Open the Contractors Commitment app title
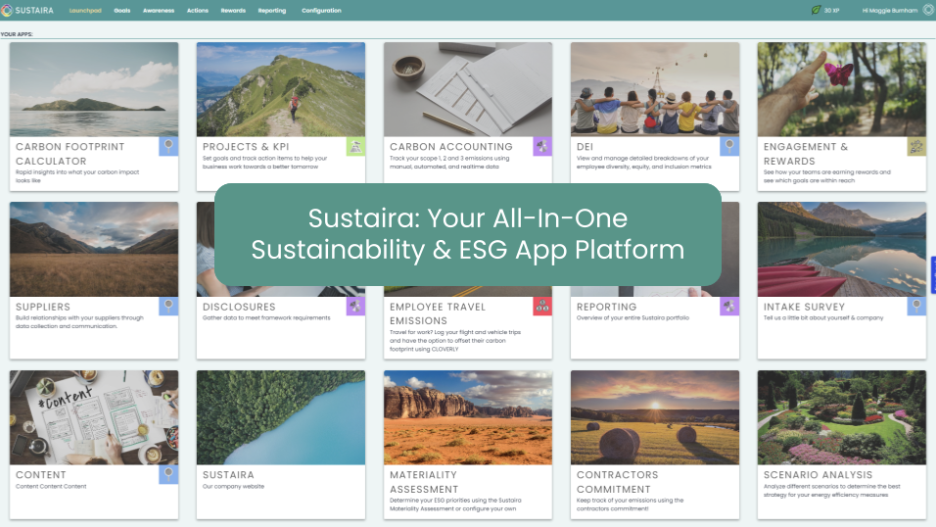 617,482
